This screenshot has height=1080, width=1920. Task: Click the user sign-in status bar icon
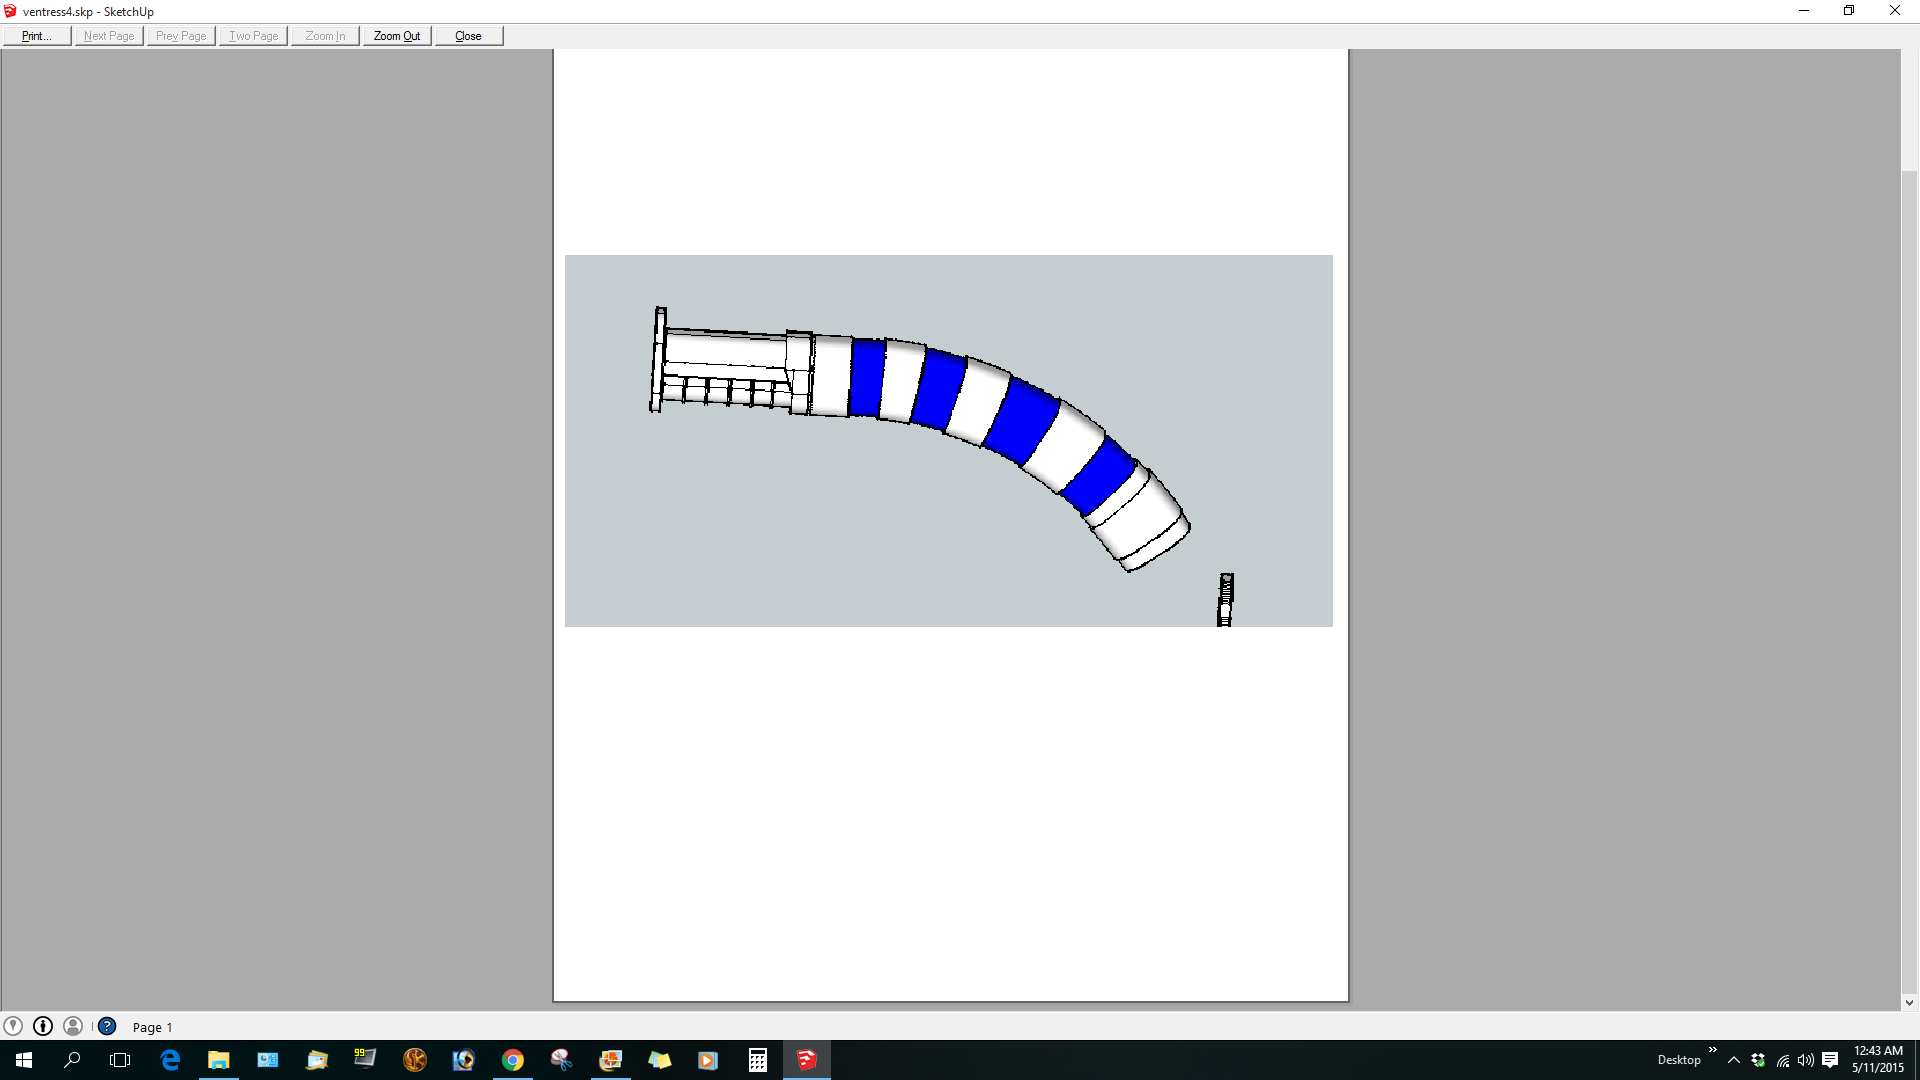[x=73, y=1026]
